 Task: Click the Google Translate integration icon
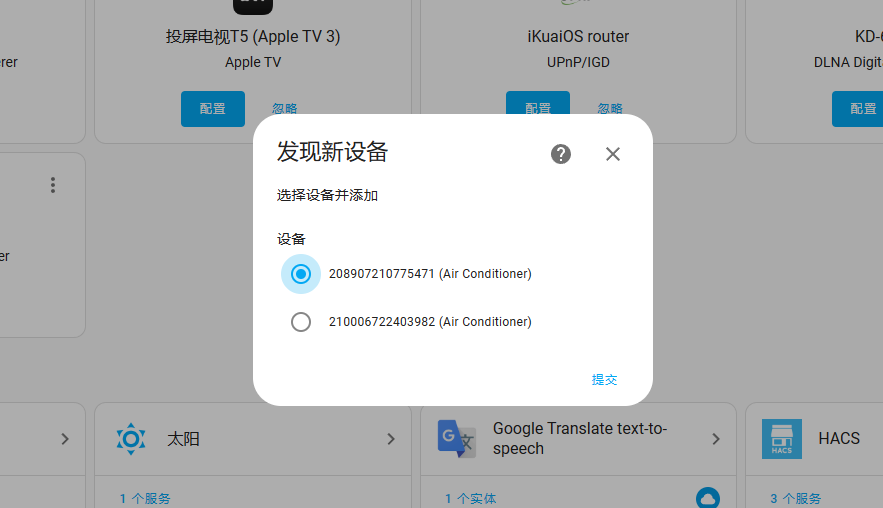[457, 439]
